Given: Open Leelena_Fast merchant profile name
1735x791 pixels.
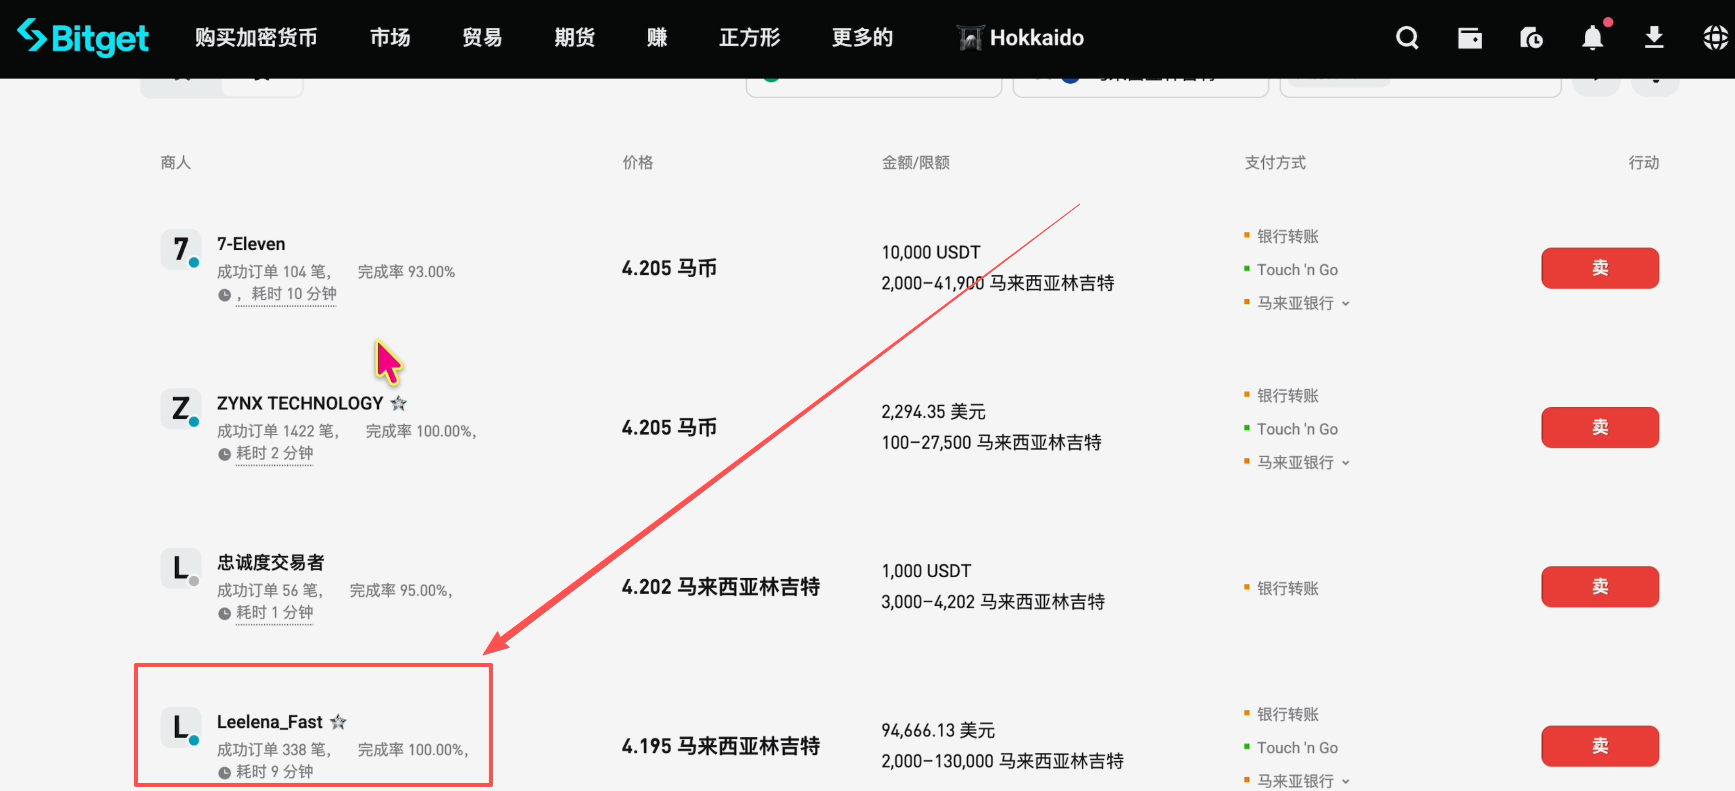Looking at the screenshot, I should pyautogui.click(x=270, y=722).
